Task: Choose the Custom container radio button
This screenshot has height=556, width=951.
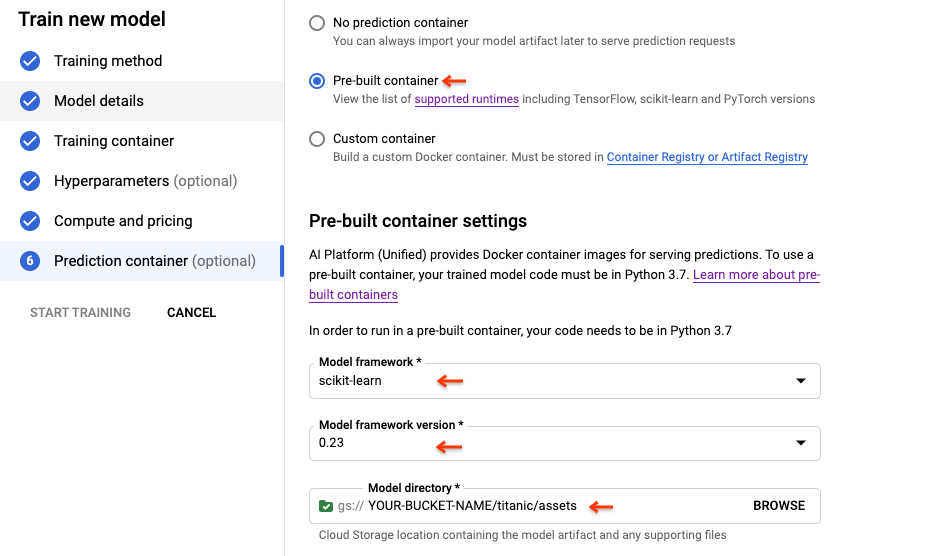Action: point(317,139)
